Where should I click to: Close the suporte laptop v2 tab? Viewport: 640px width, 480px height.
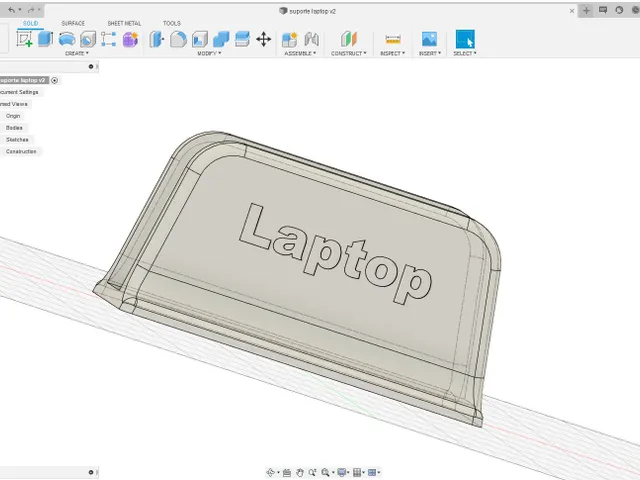click(572, 11)
